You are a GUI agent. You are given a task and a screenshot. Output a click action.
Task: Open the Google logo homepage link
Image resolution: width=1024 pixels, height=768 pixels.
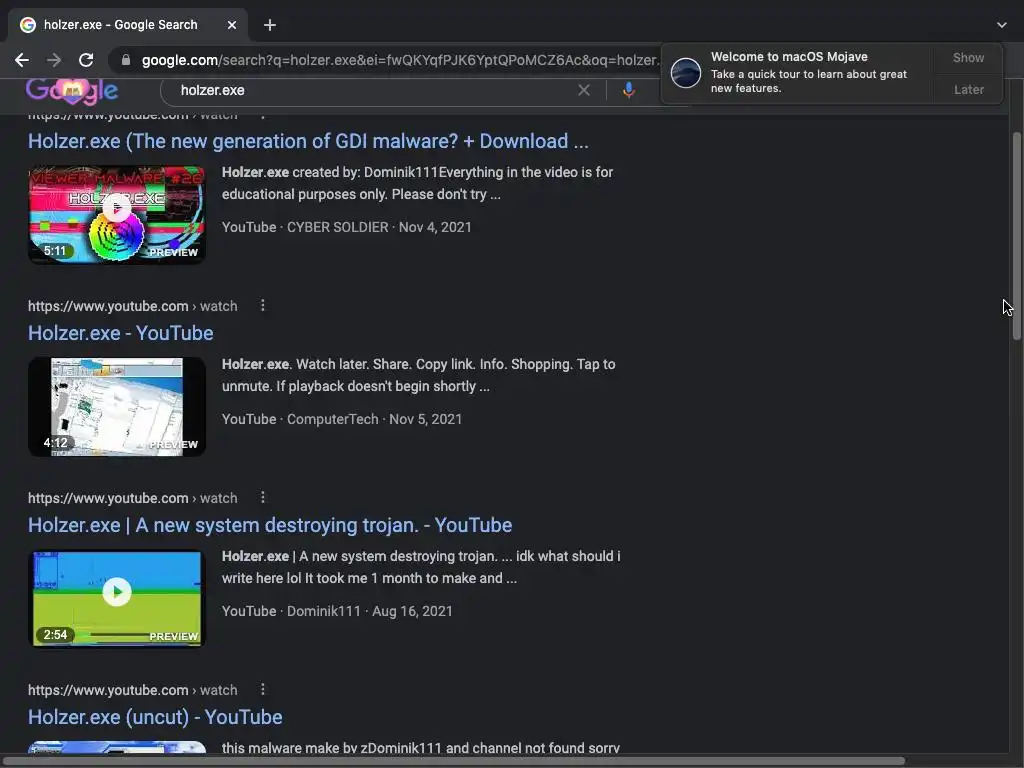[x=72, y=91]
